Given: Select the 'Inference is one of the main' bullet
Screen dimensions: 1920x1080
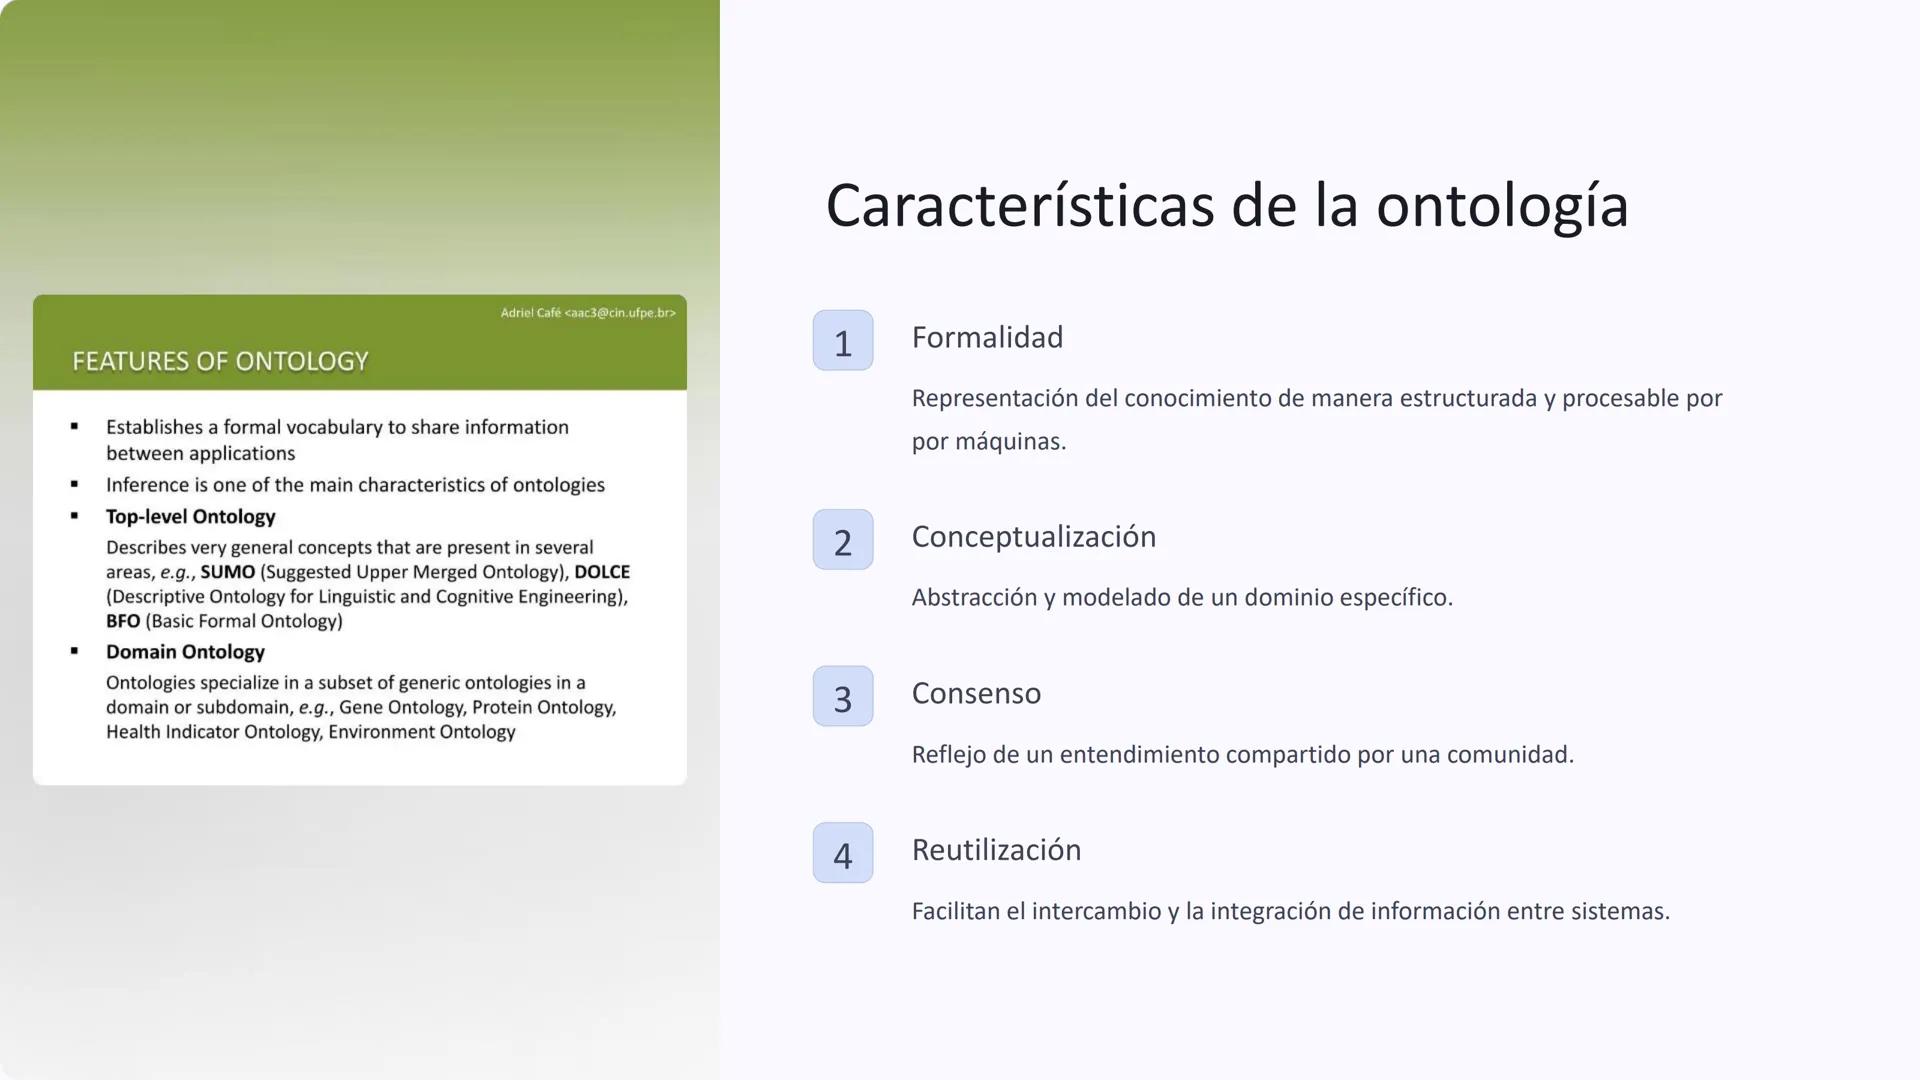Looking at the screenshot, I should pos(355,485).
